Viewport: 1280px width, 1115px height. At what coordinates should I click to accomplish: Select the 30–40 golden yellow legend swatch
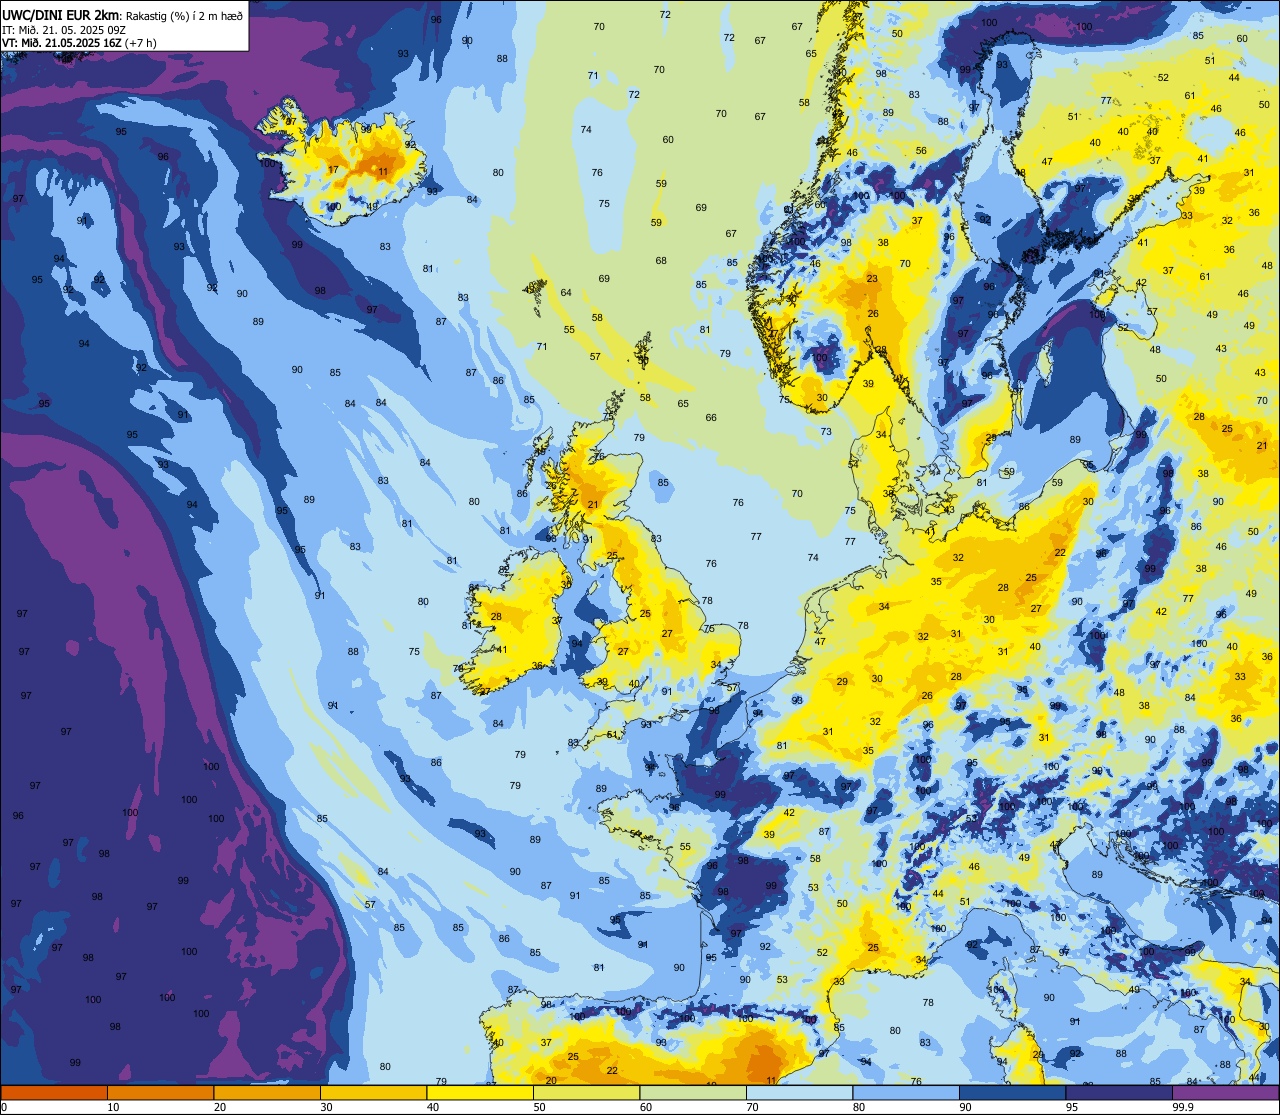[x=373, y=1092]
